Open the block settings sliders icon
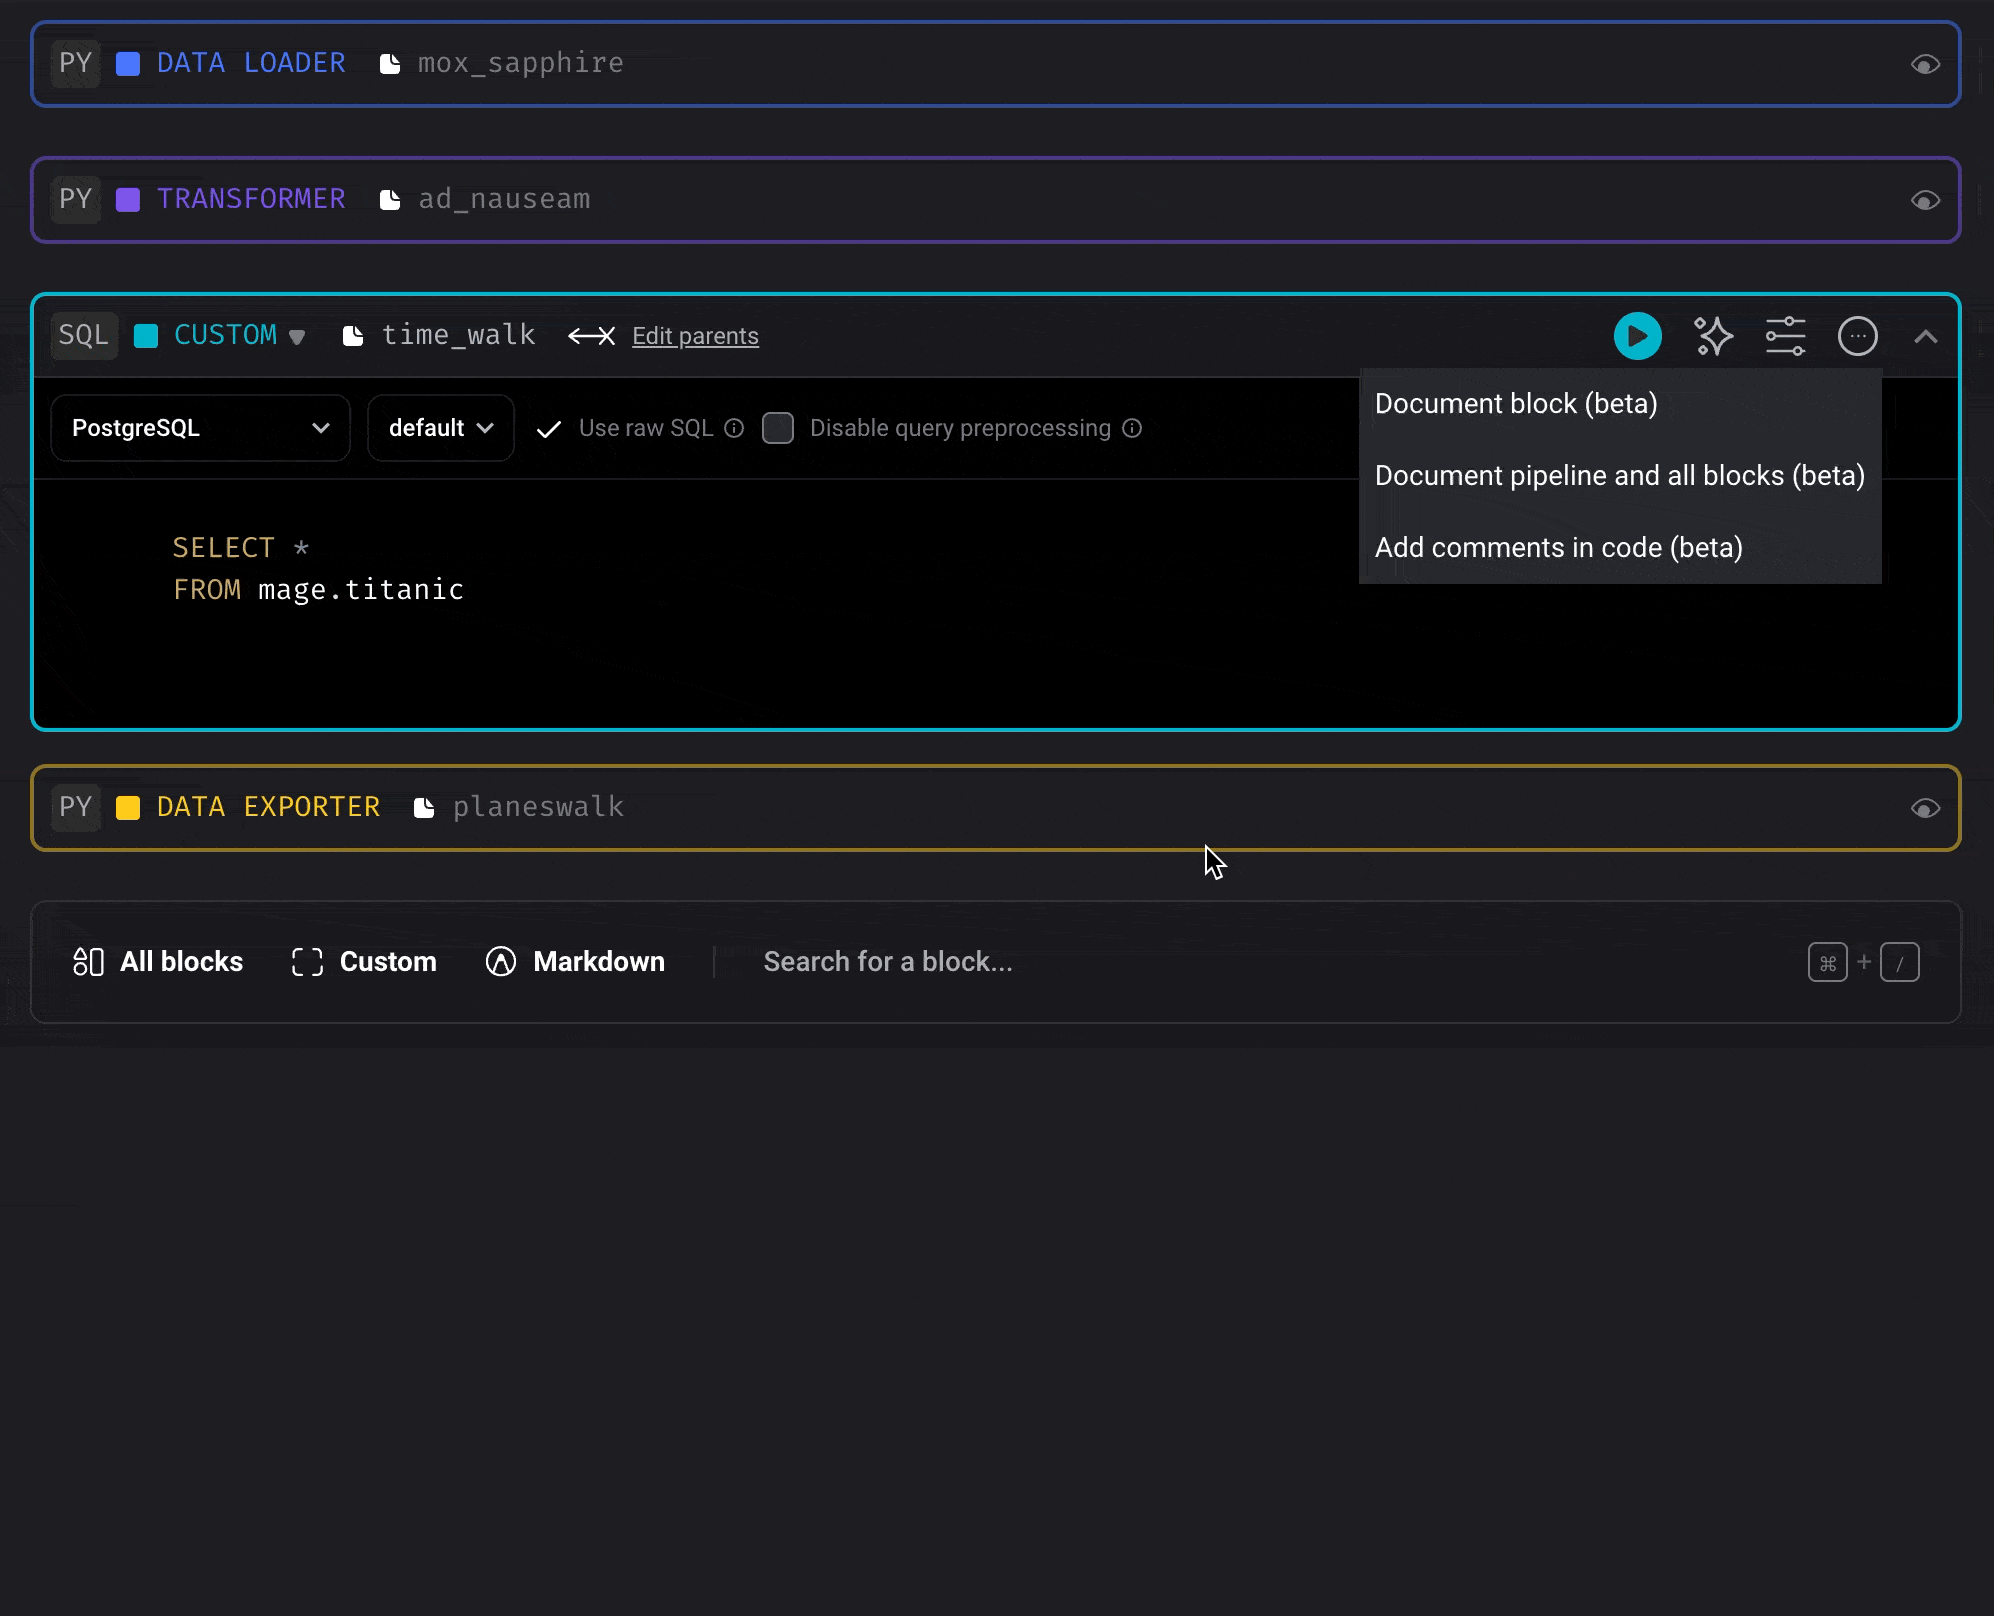 [x=1785, y=336]
